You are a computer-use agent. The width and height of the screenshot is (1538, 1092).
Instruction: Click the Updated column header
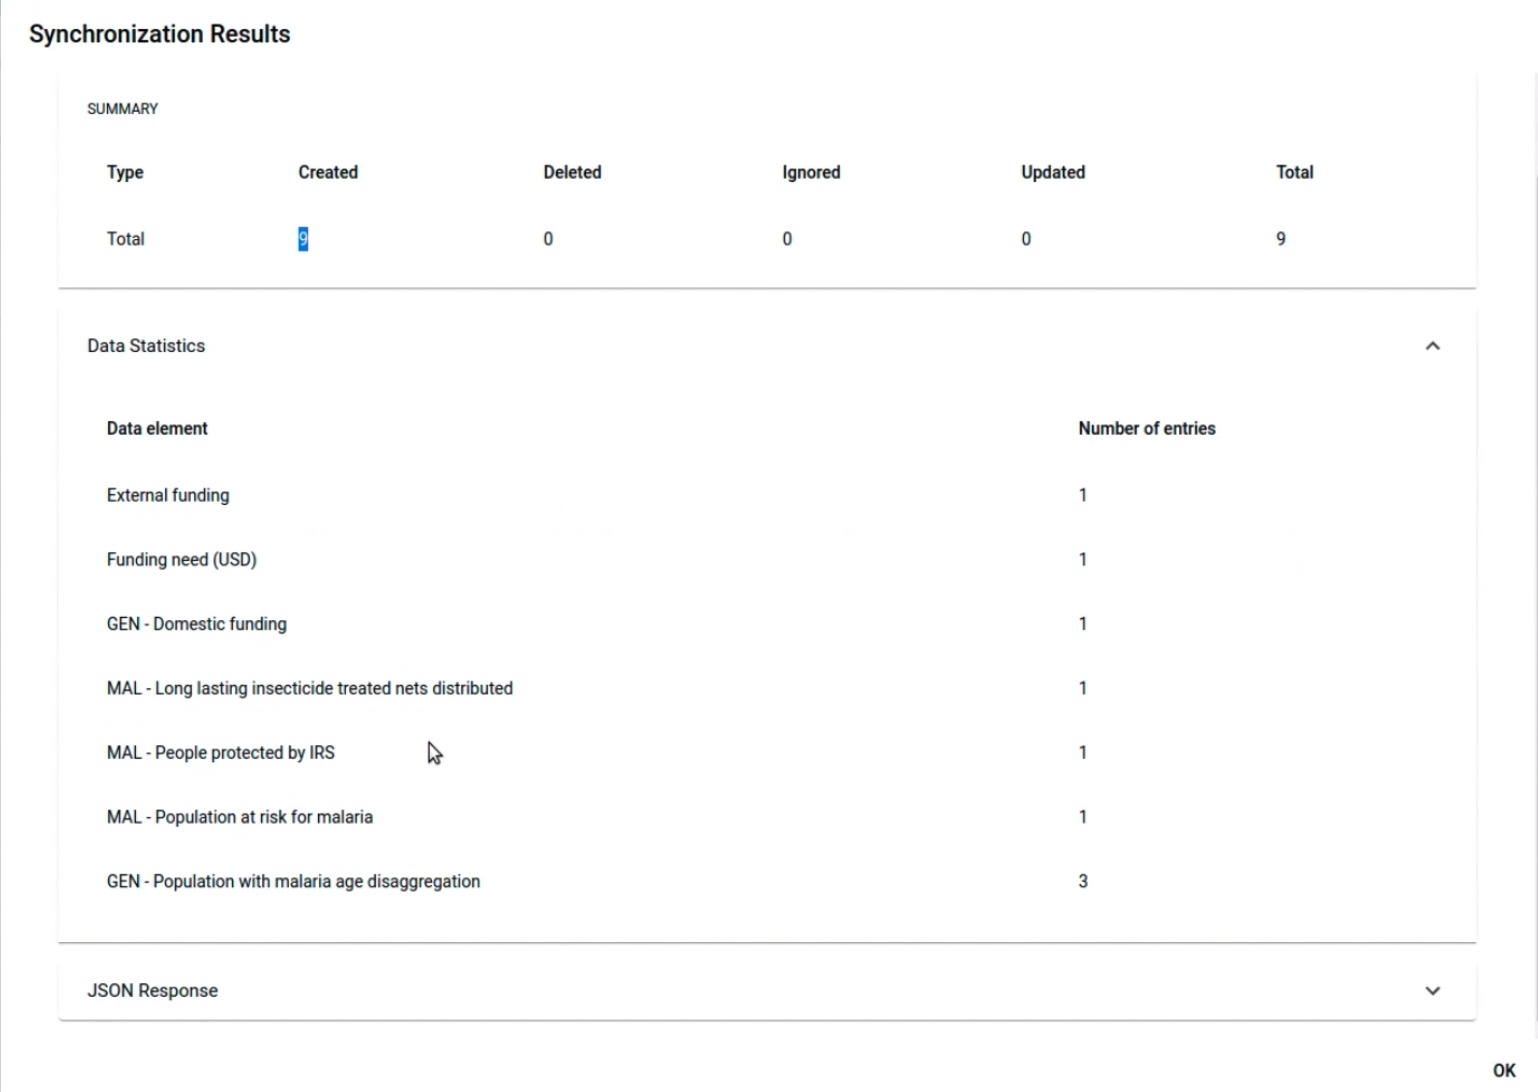point(1051,171)
